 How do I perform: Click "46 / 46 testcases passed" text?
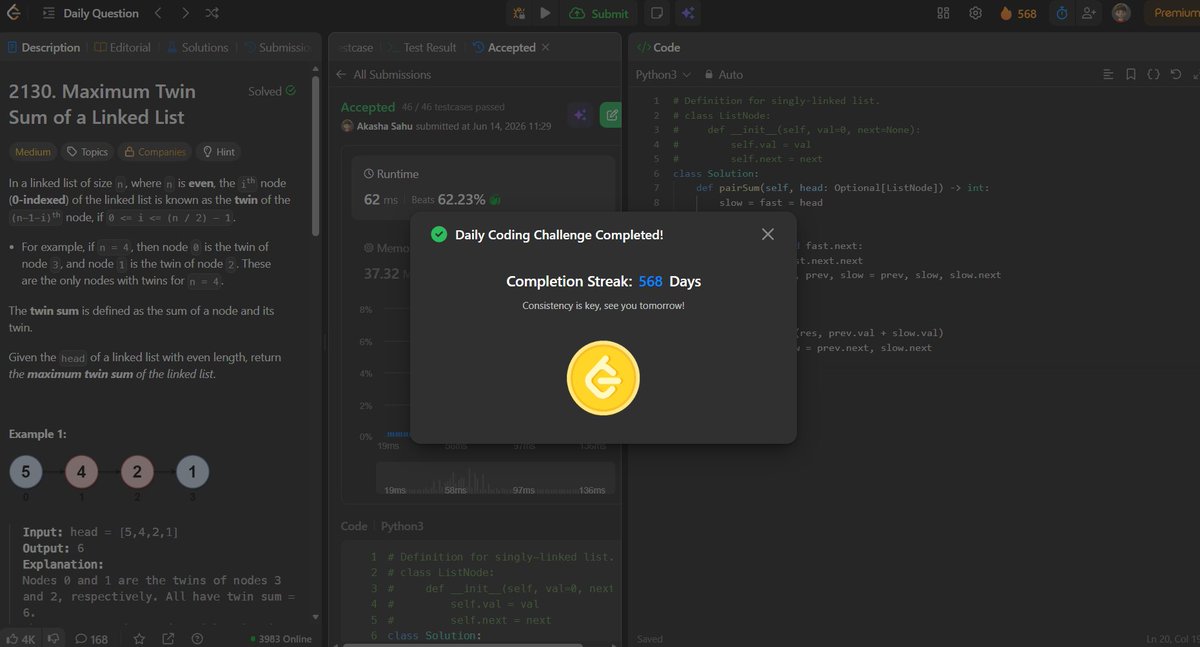(x=453, y=107)
